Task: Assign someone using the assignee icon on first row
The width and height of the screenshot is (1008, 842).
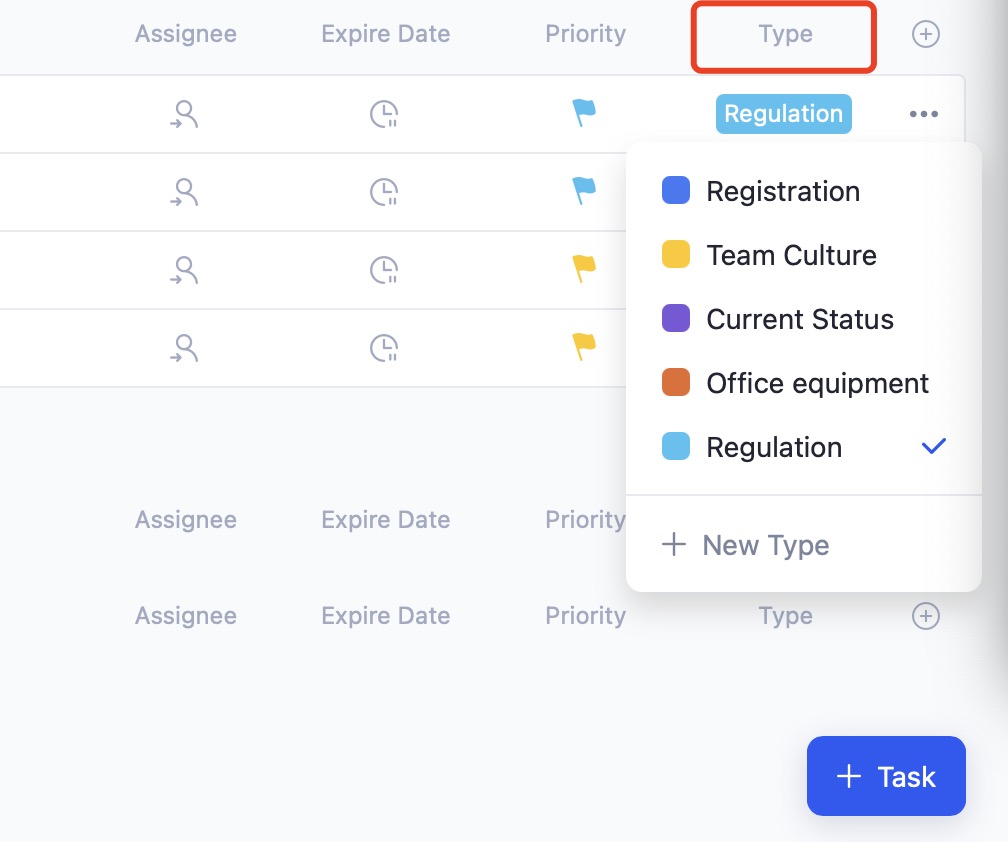Action: coord(185,113)
